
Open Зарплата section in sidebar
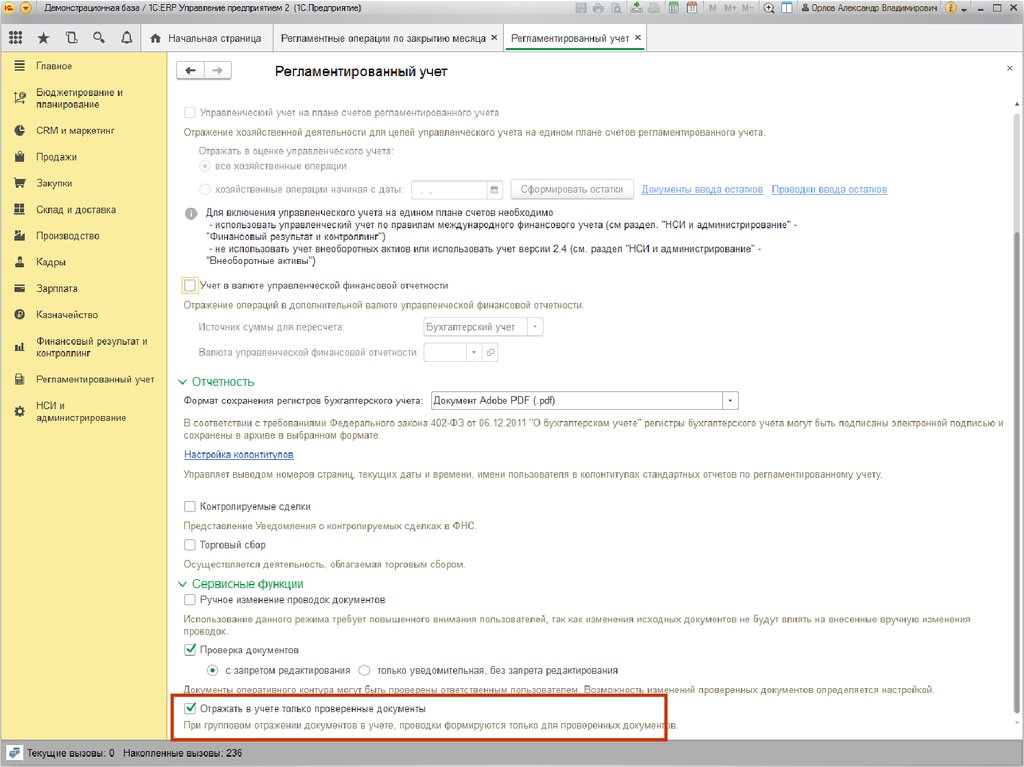pyautogui.click(x=57, y=288)
